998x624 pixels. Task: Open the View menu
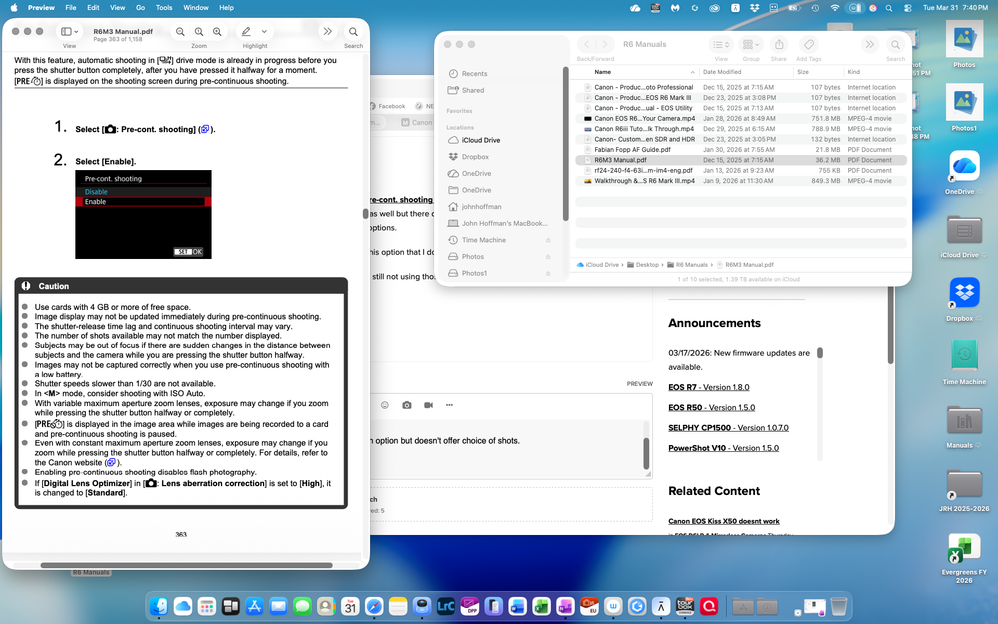(x=118, y=8)
